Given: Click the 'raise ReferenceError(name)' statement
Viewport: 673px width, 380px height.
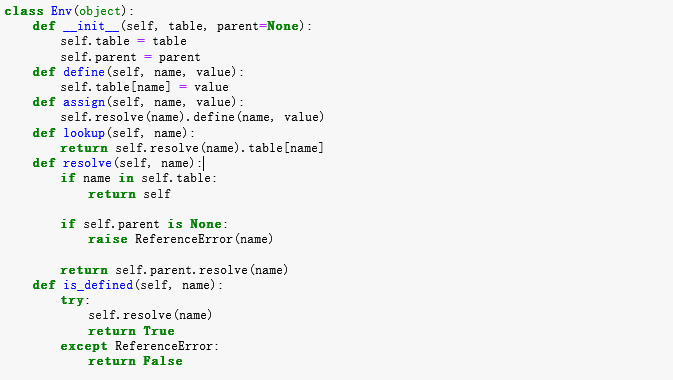Looking at the screenshot, I should pos(180,239).
